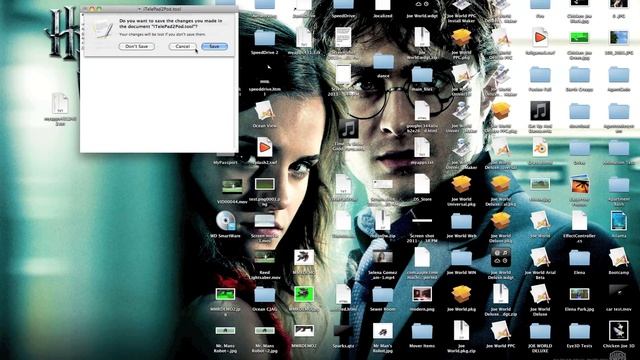Select the Elena folder
The width and height of the screenshot is (640, 360).
pyautogui.click(x=579, y=258)
